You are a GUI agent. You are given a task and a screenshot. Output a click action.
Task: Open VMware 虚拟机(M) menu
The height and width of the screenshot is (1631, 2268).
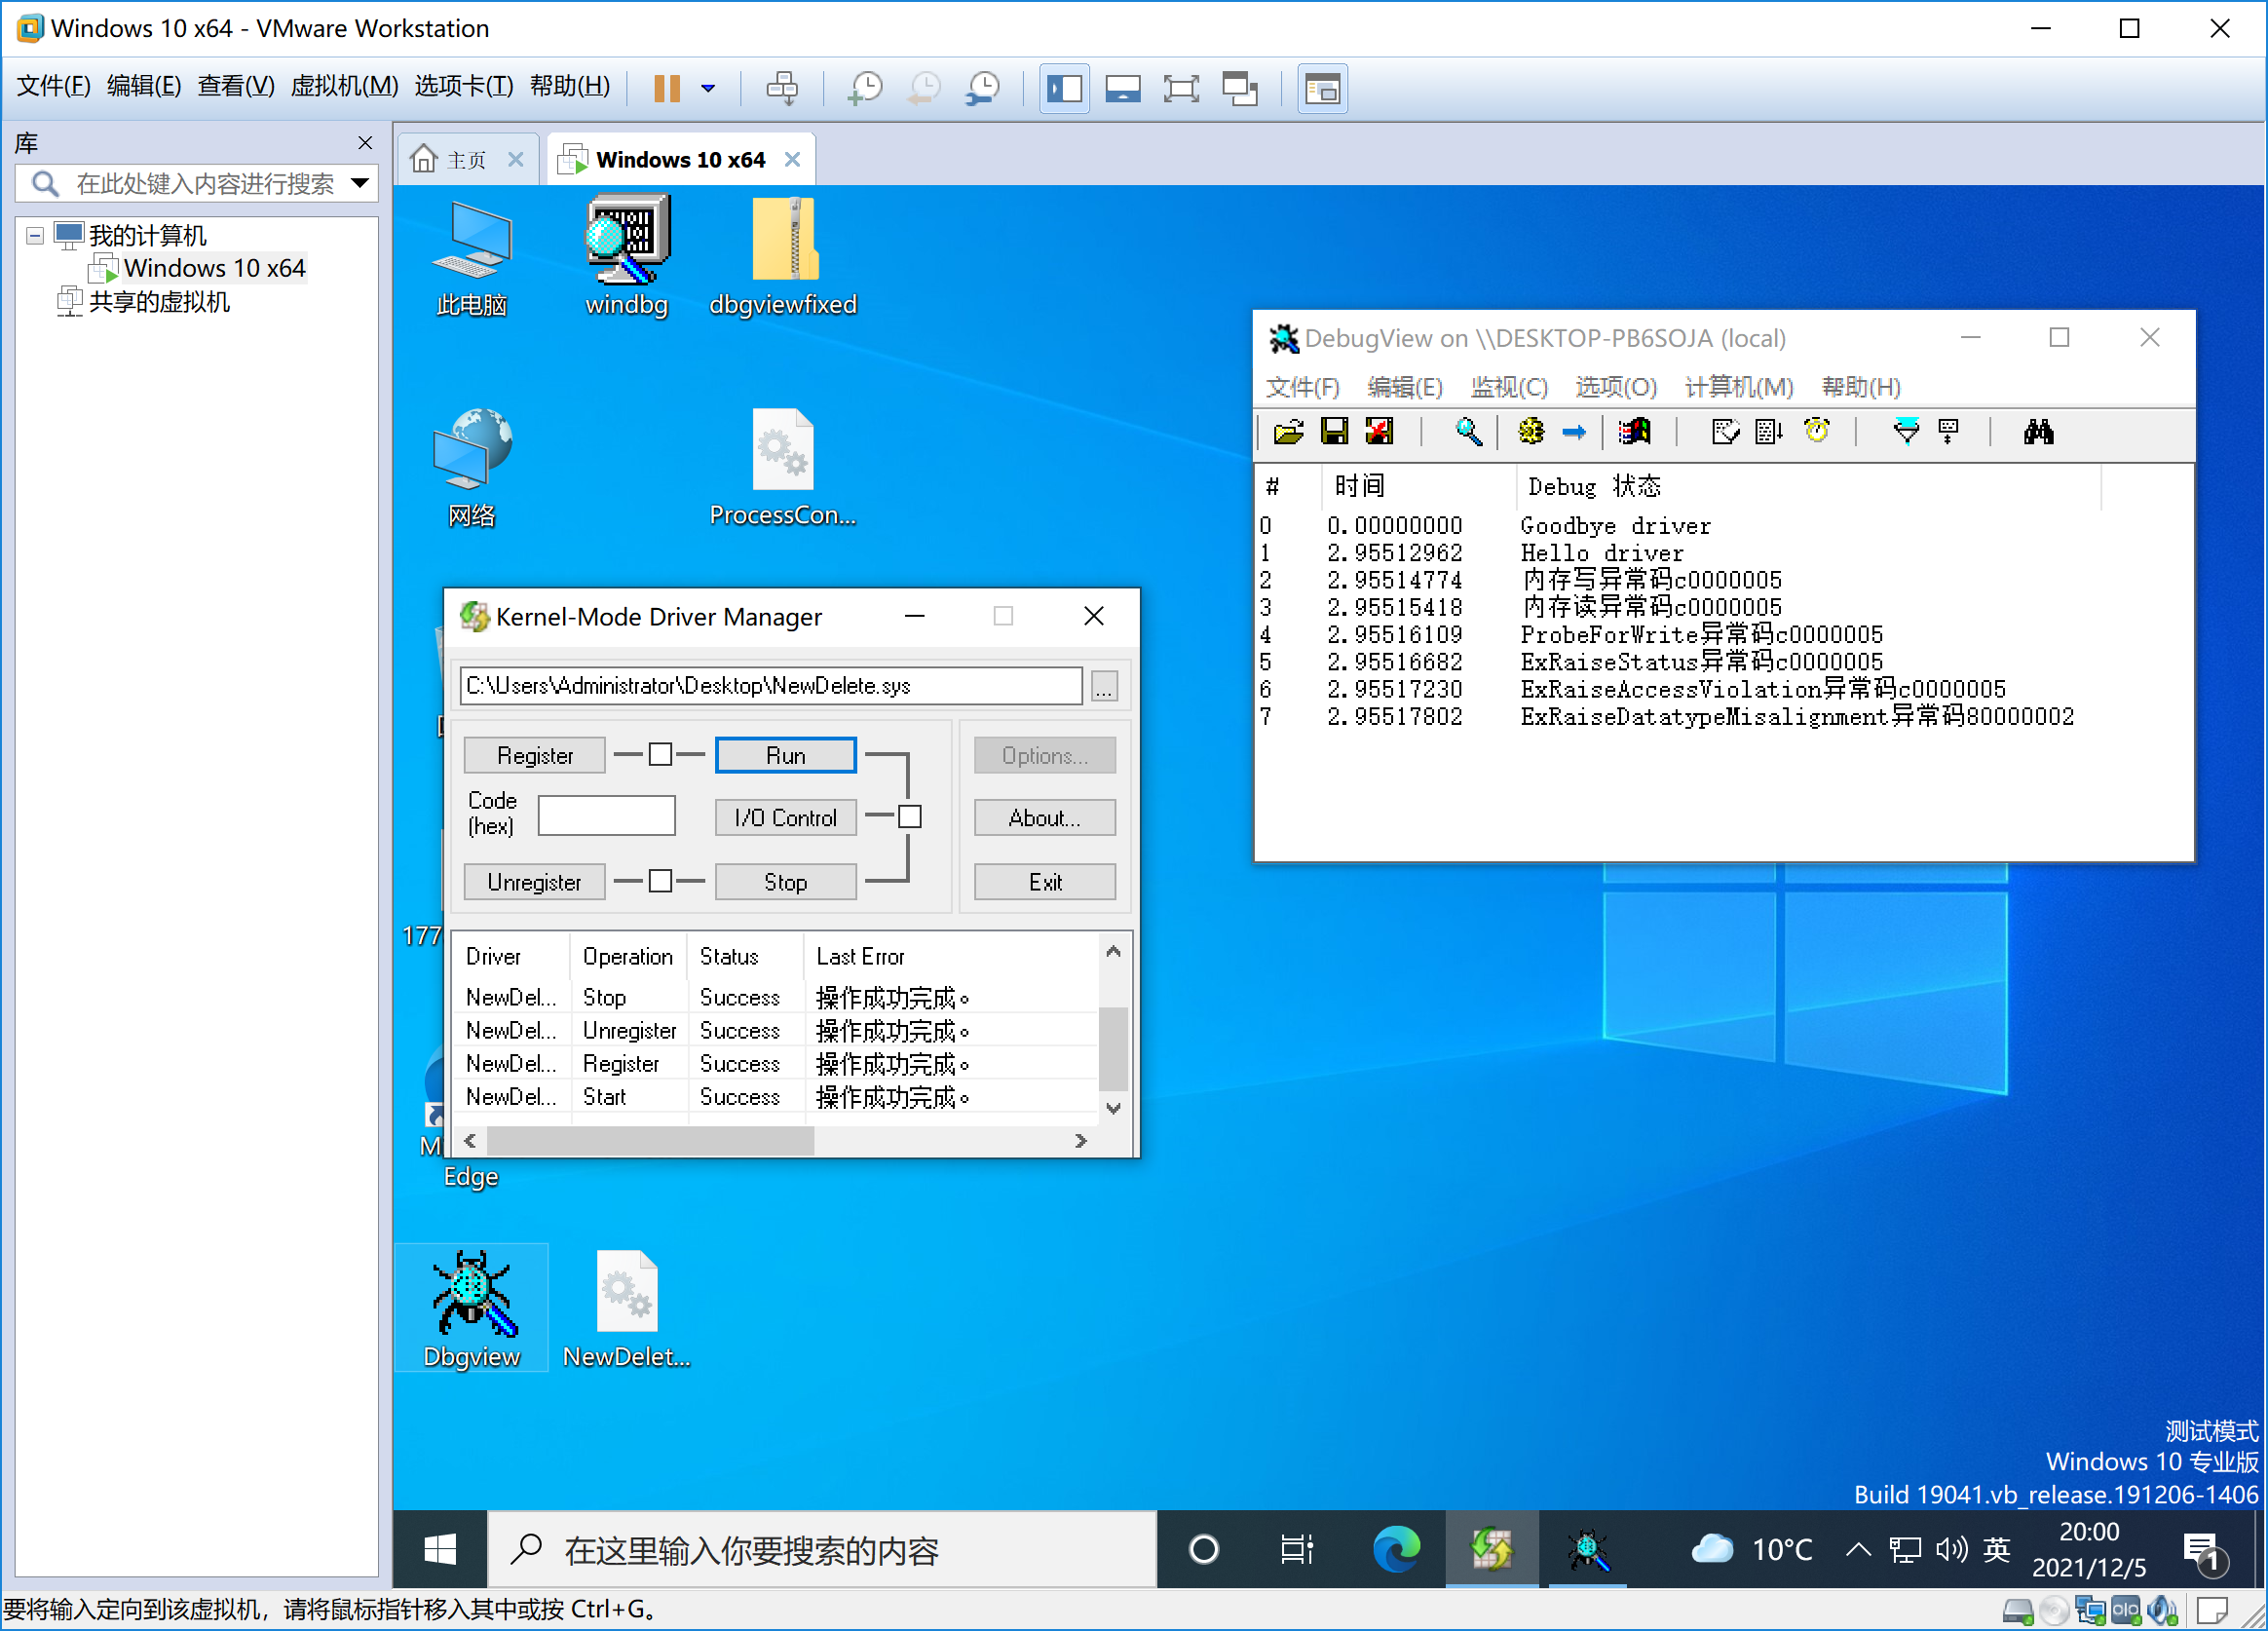tap(344, 86)
